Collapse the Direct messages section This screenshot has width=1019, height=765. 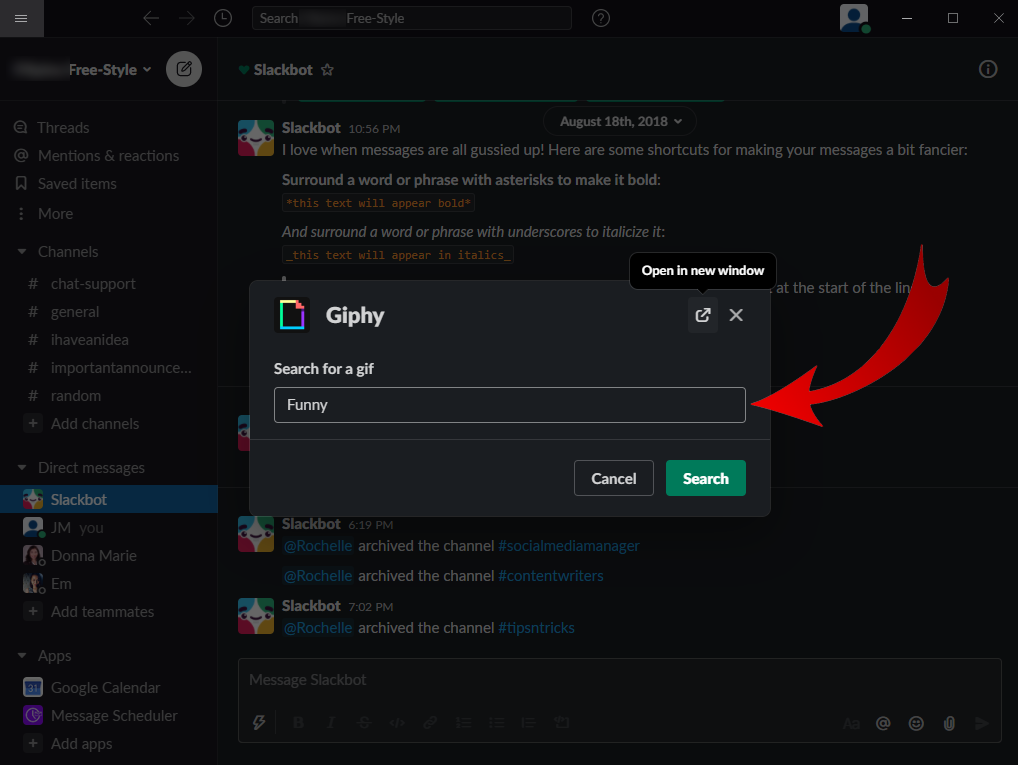(22, 467)
